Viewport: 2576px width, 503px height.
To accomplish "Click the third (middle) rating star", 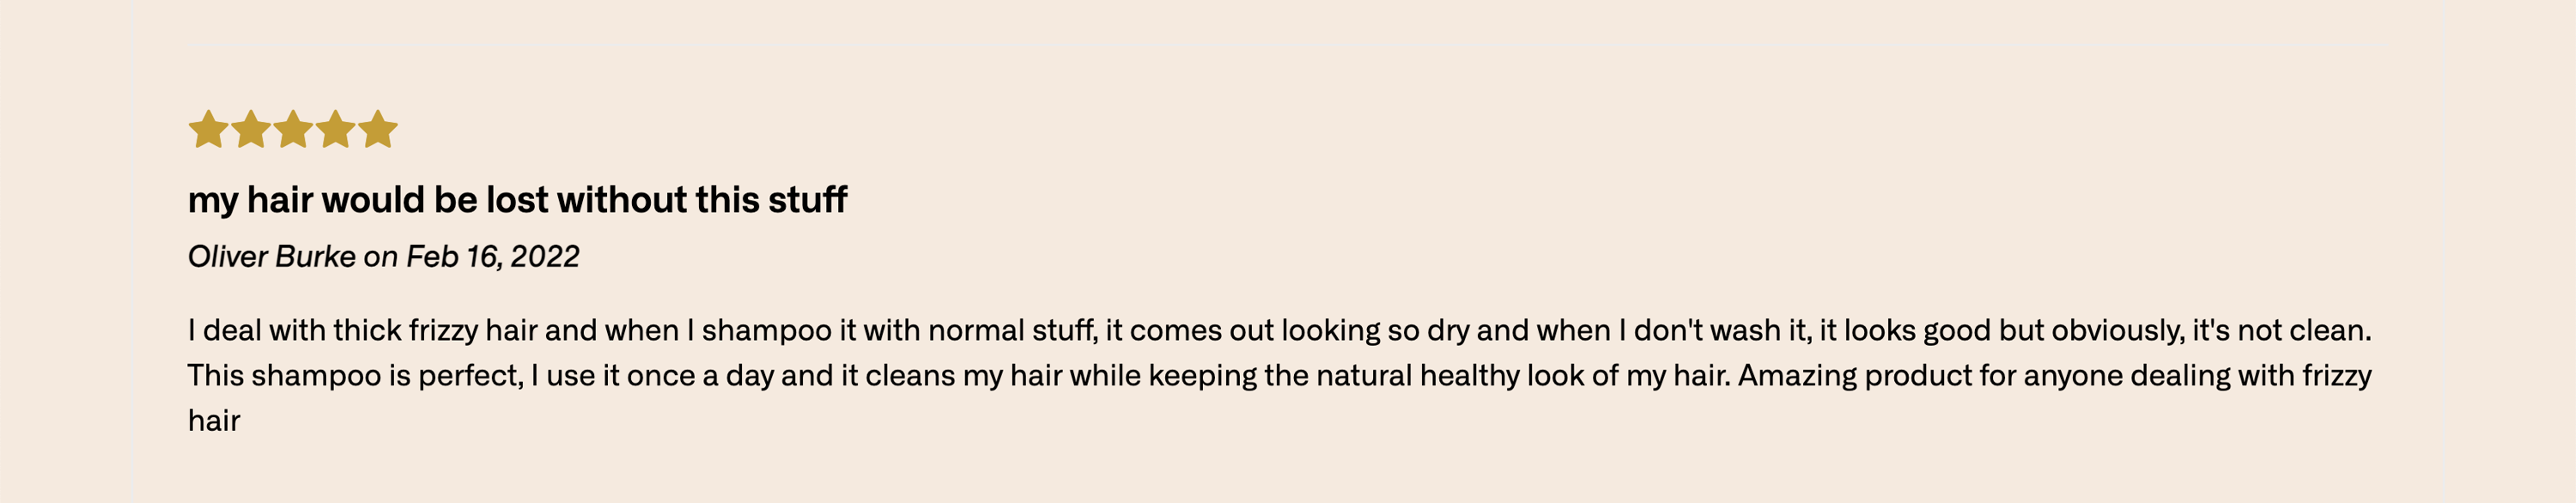I will click(293, 129).
